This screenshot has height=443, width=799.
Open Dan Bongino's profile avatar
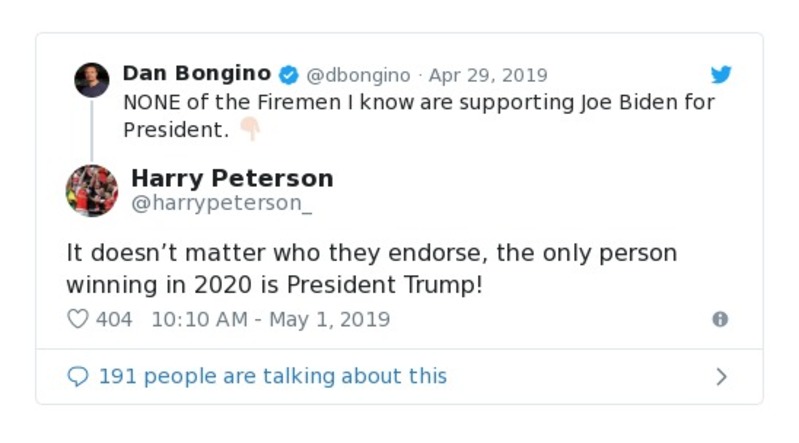92,80
